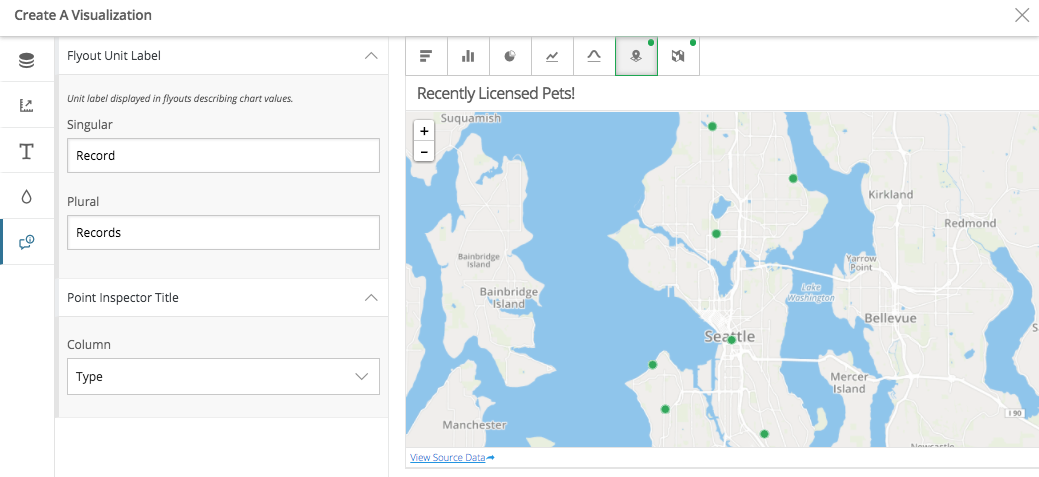Open the Flyout details speech bubble icon
This screenshot has height=477, width=1039.
pyautogui.click(x=27, y=242)
